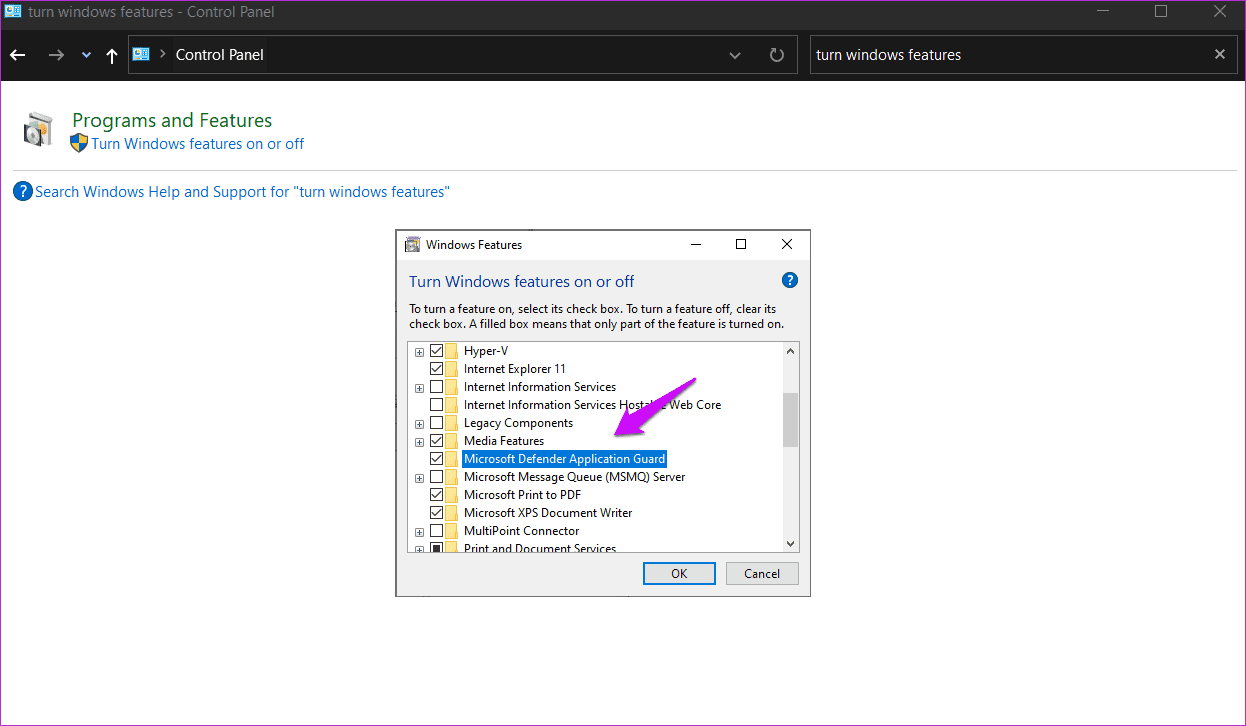This screenshot has width=1246, height=726.
Task: Click the shield icon beside Turn Windows features
Action: coord(79,143)
